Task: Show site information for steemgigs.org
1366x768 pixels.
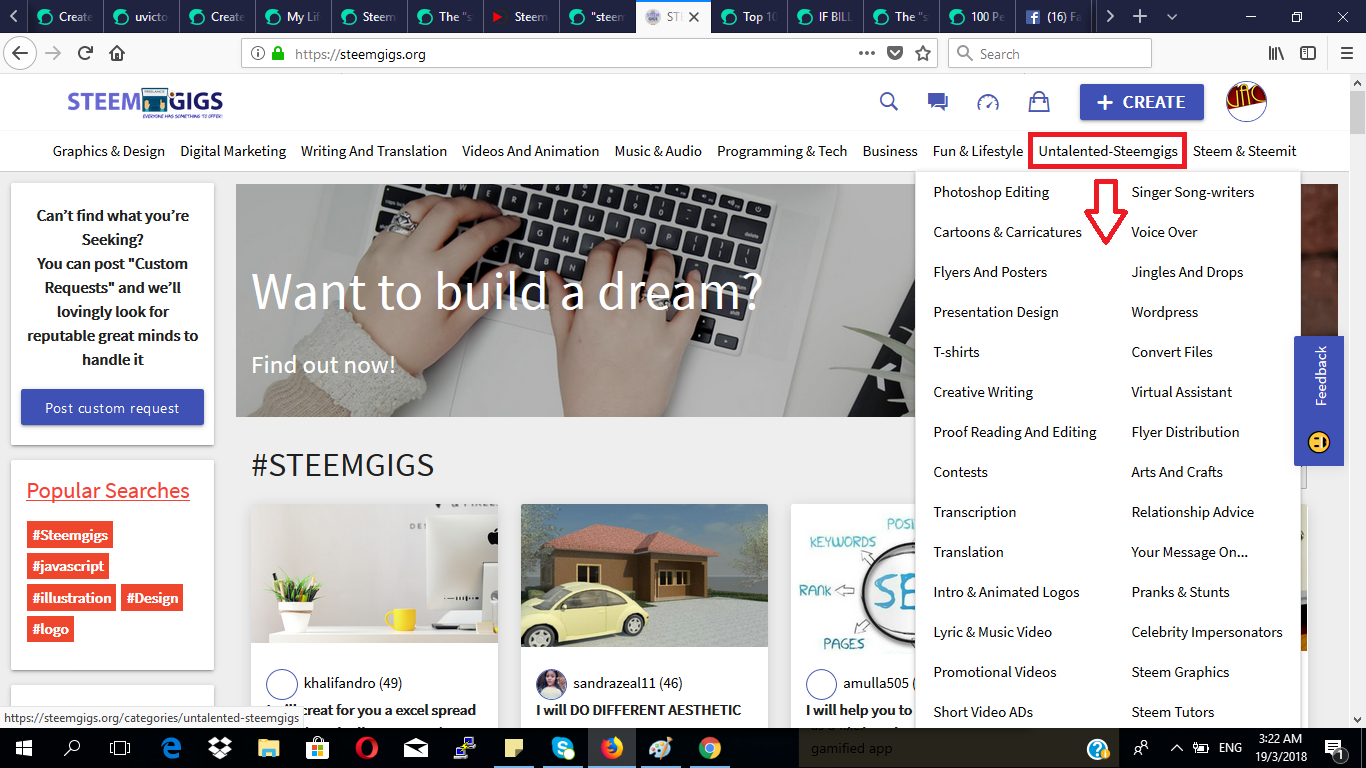Action: point(258,53)
